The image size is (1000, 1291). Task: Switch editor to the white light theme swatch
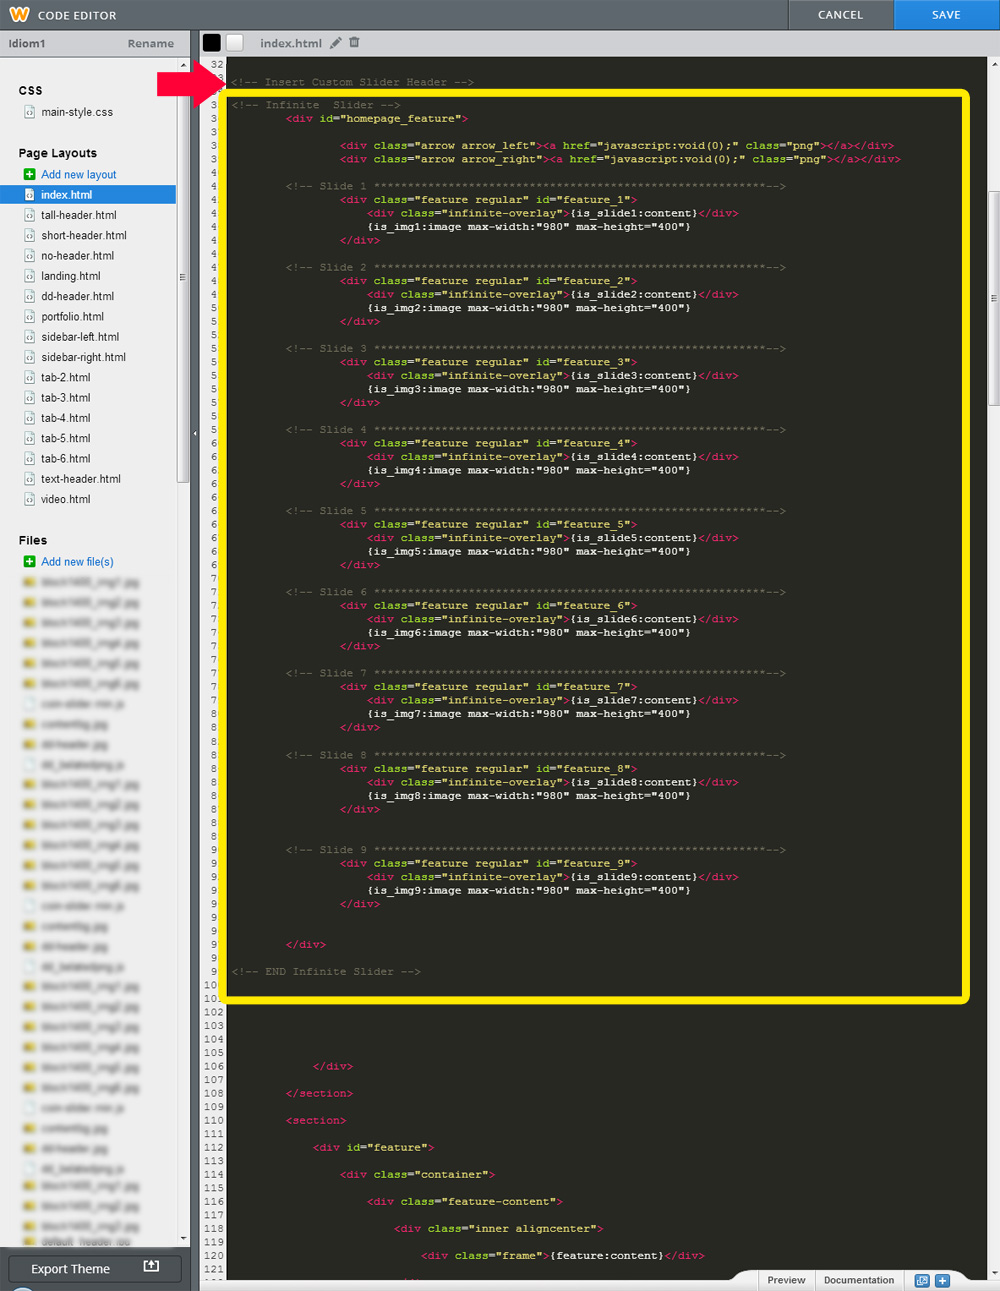click(x=235, y=42)
